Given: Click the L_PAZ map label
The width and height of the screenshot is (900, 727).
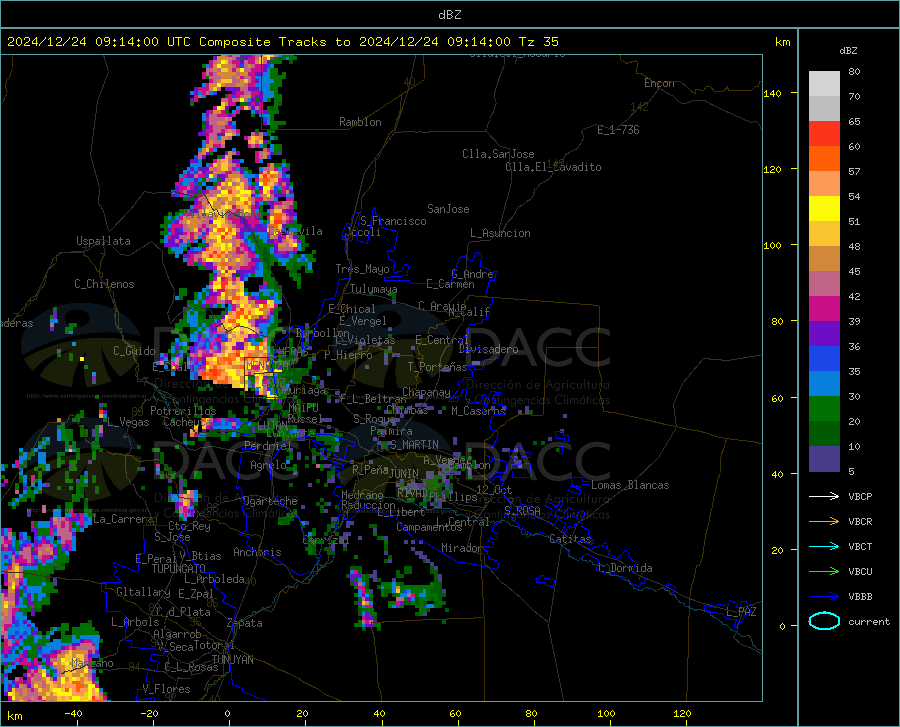Looking at the screenshot, I should click(x=741, y=612).
